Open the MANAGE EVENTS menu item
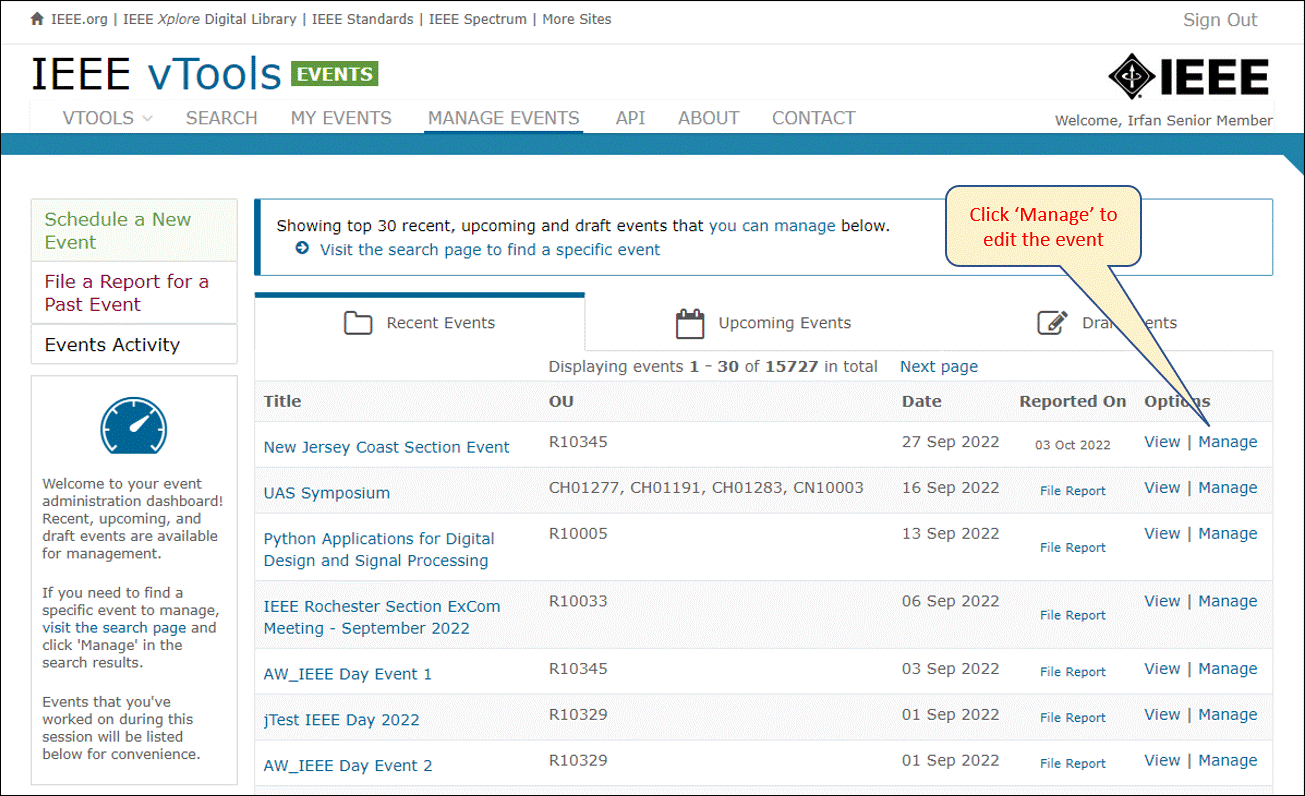This screenshot has width=1305, height=796. pyautogui.click(x=503, y=118)
